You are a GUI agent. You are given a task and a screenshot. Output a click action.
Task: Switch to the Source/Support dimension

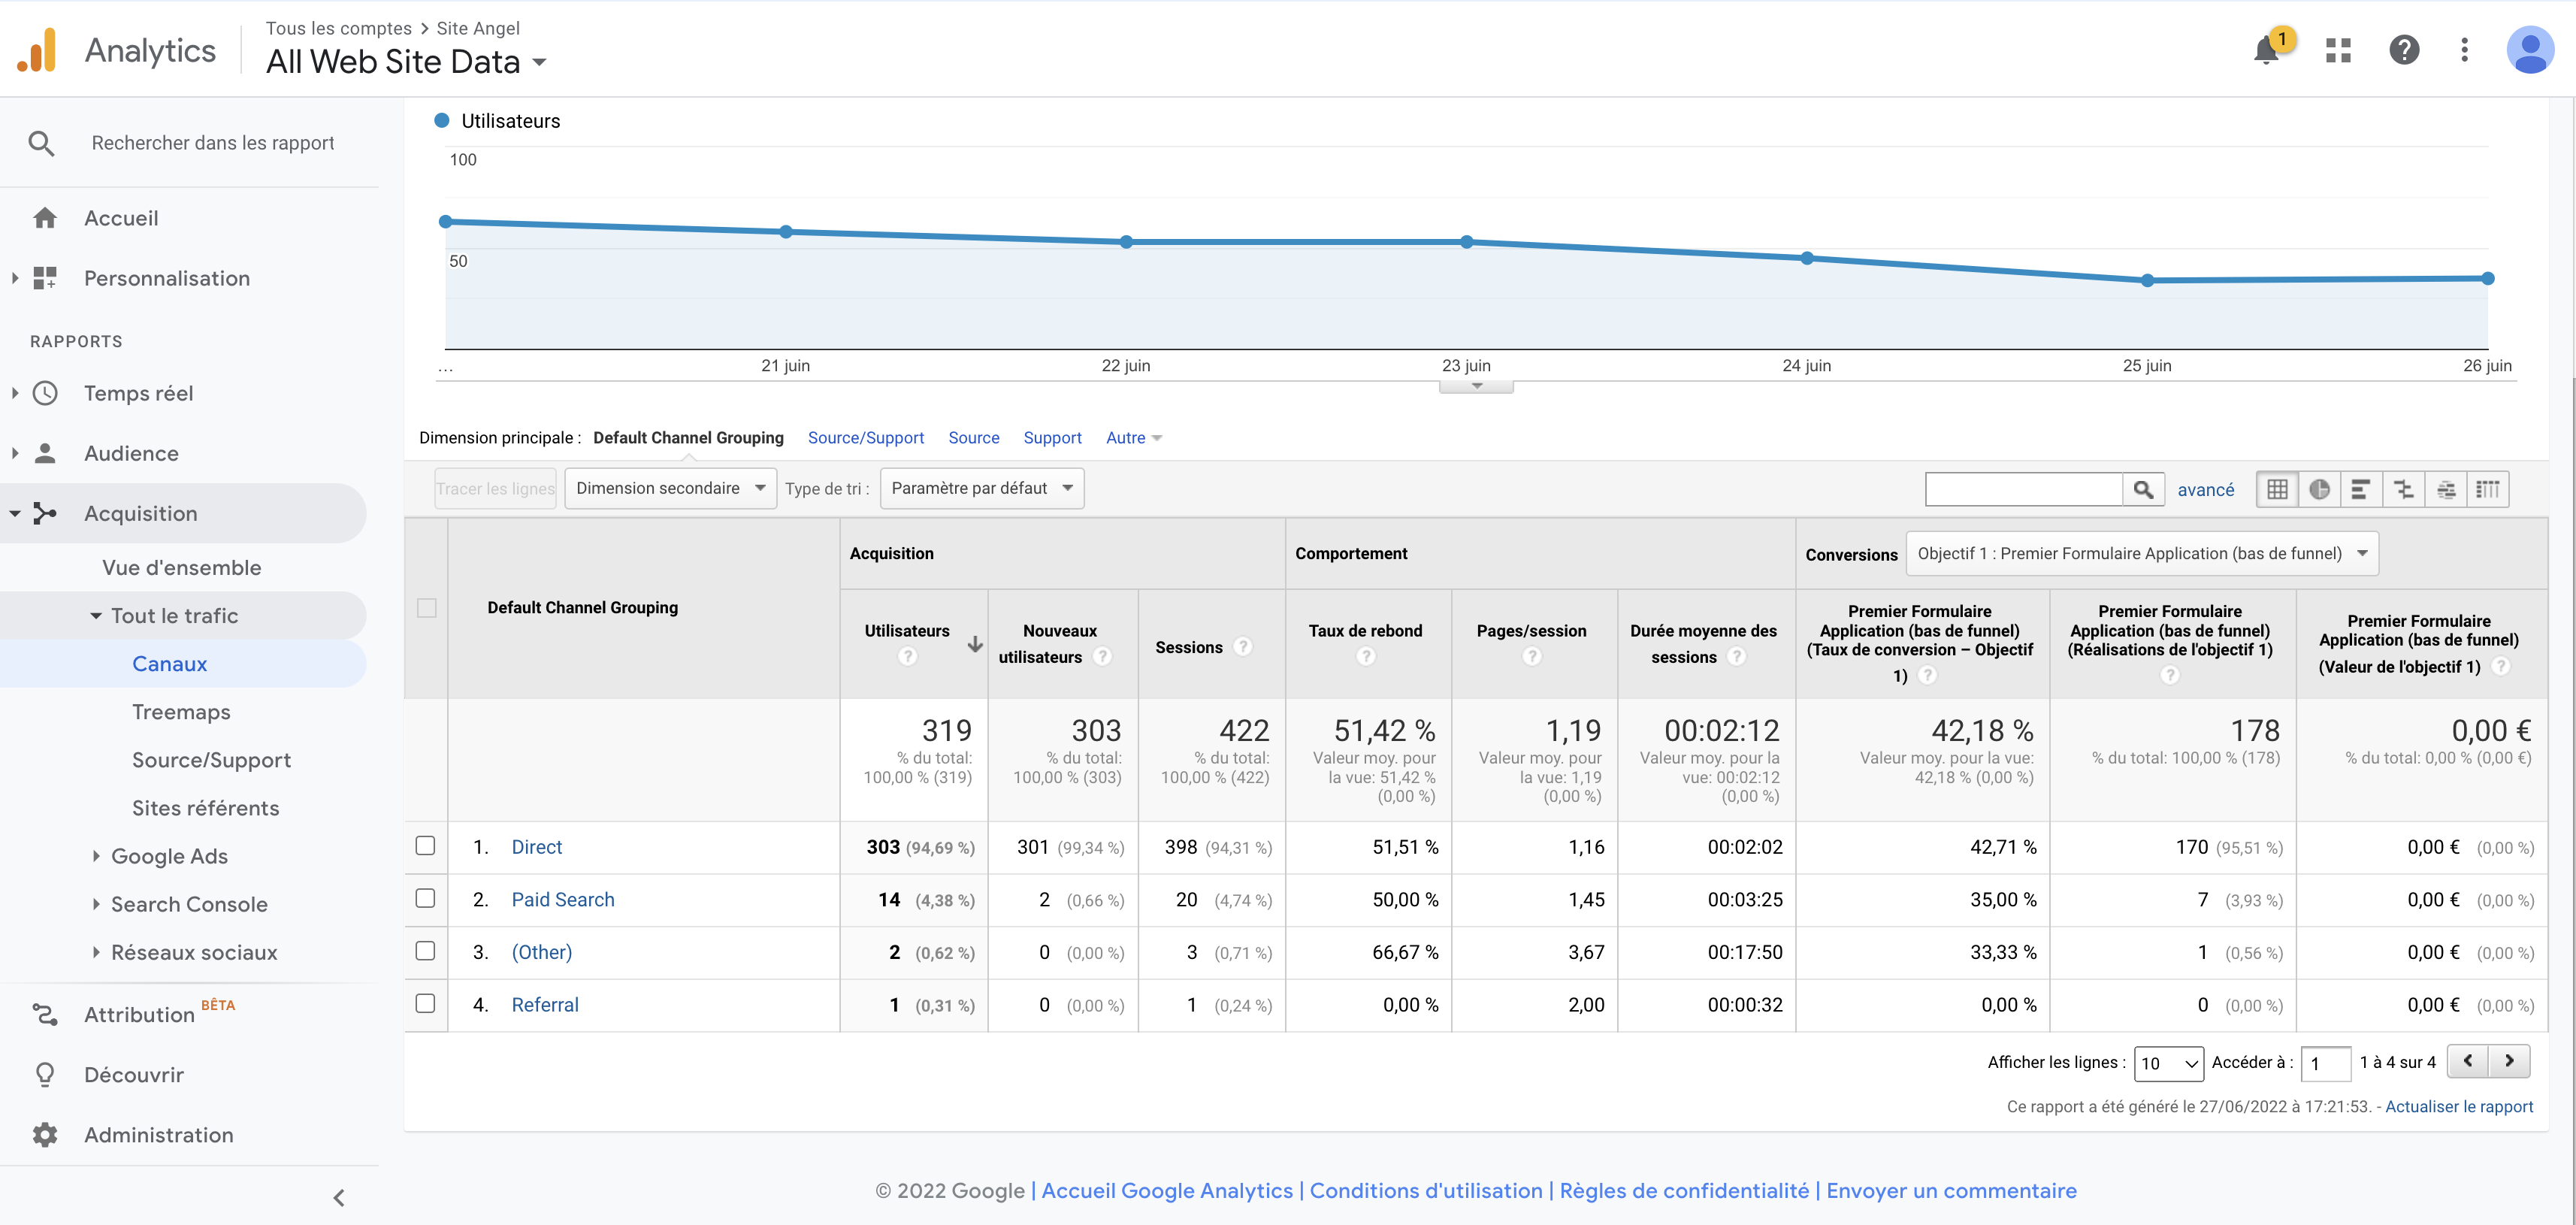(x=865, y=437)
